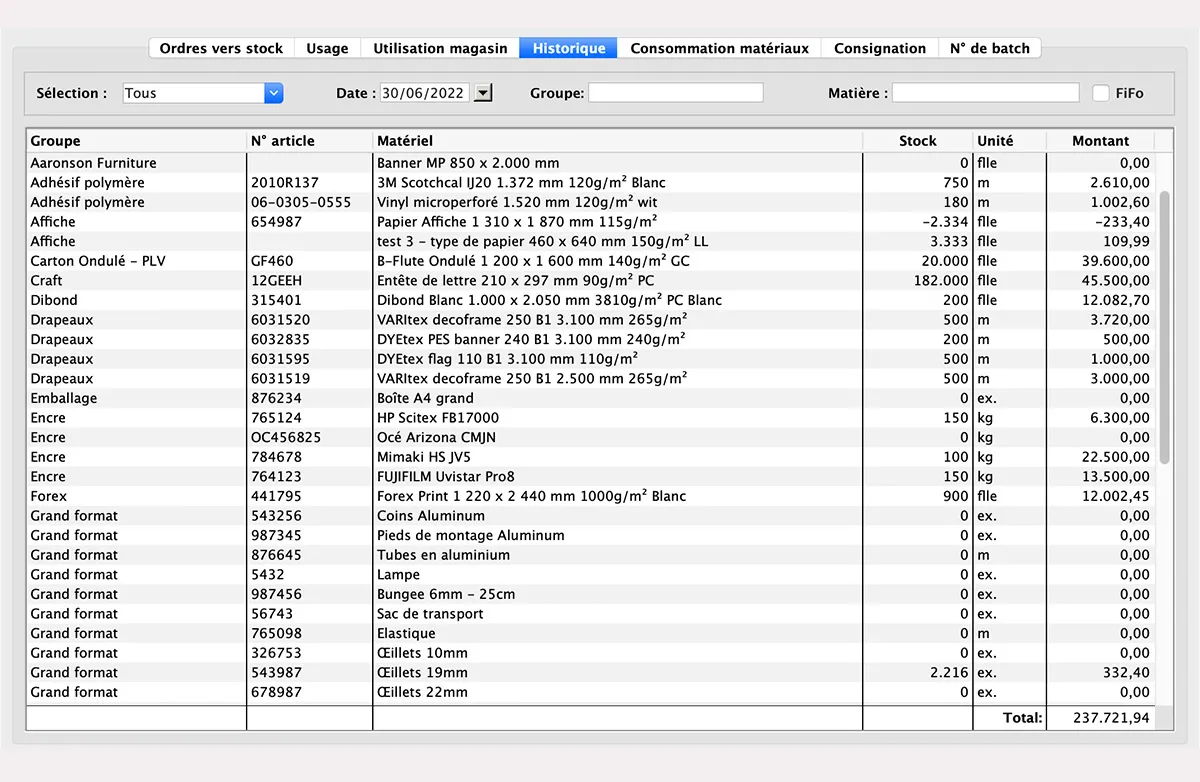Select the HP Scitex FB17000 row
1200x782 pixels.
(x=500, y=417)
